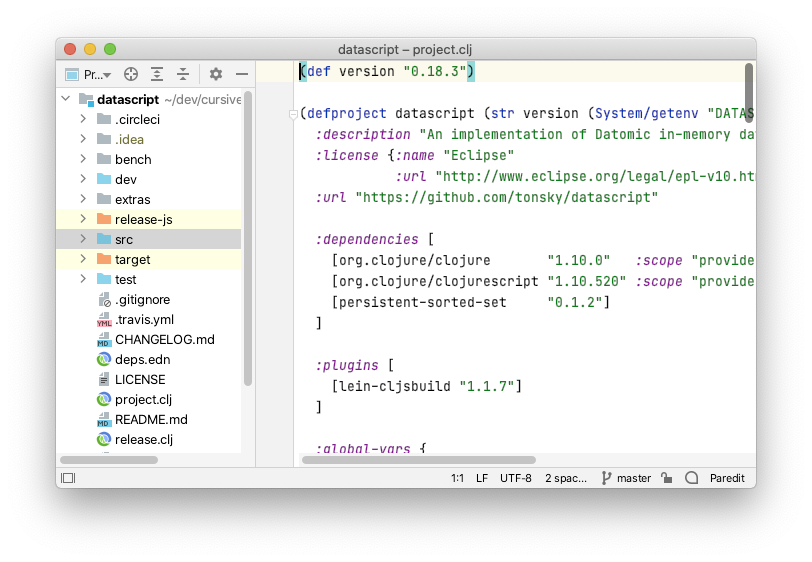Select the extras folder icon
This screenshot has width=812, height=562.
tap(104, 199)
